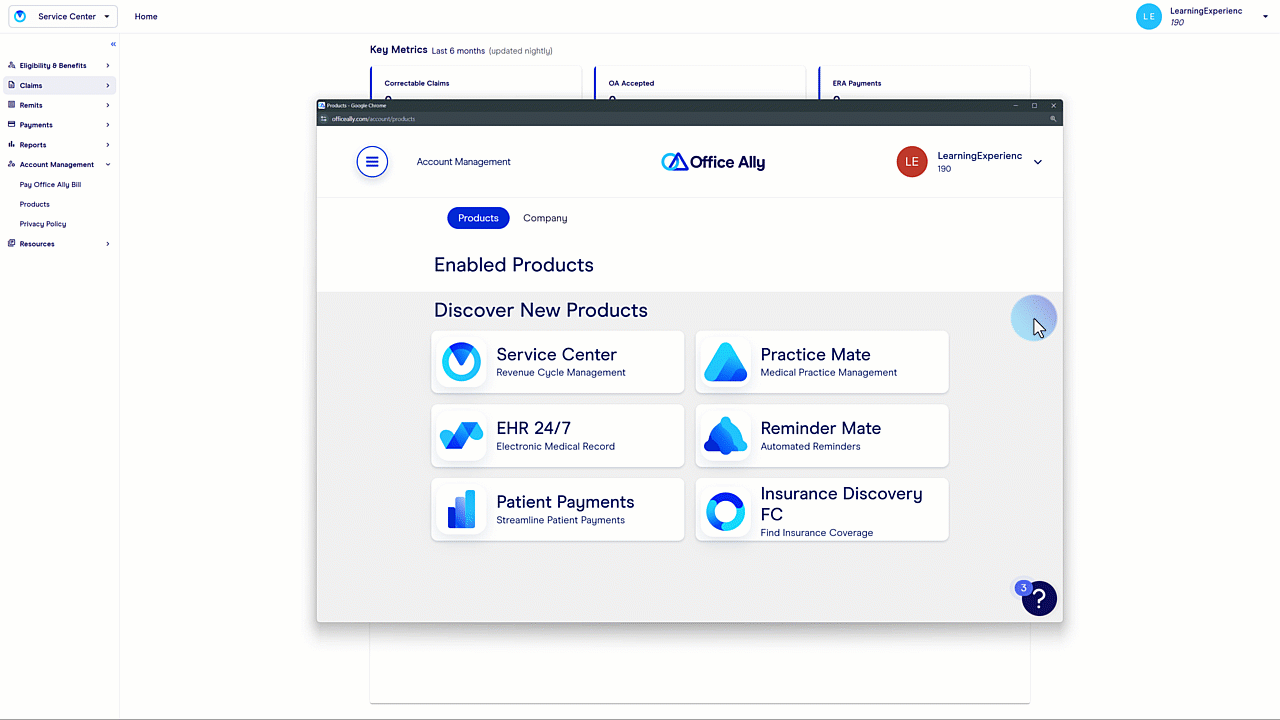Click the Reminder Mate bell icon
This screenshot has height=720, width=1280.
tap(725, 436)
